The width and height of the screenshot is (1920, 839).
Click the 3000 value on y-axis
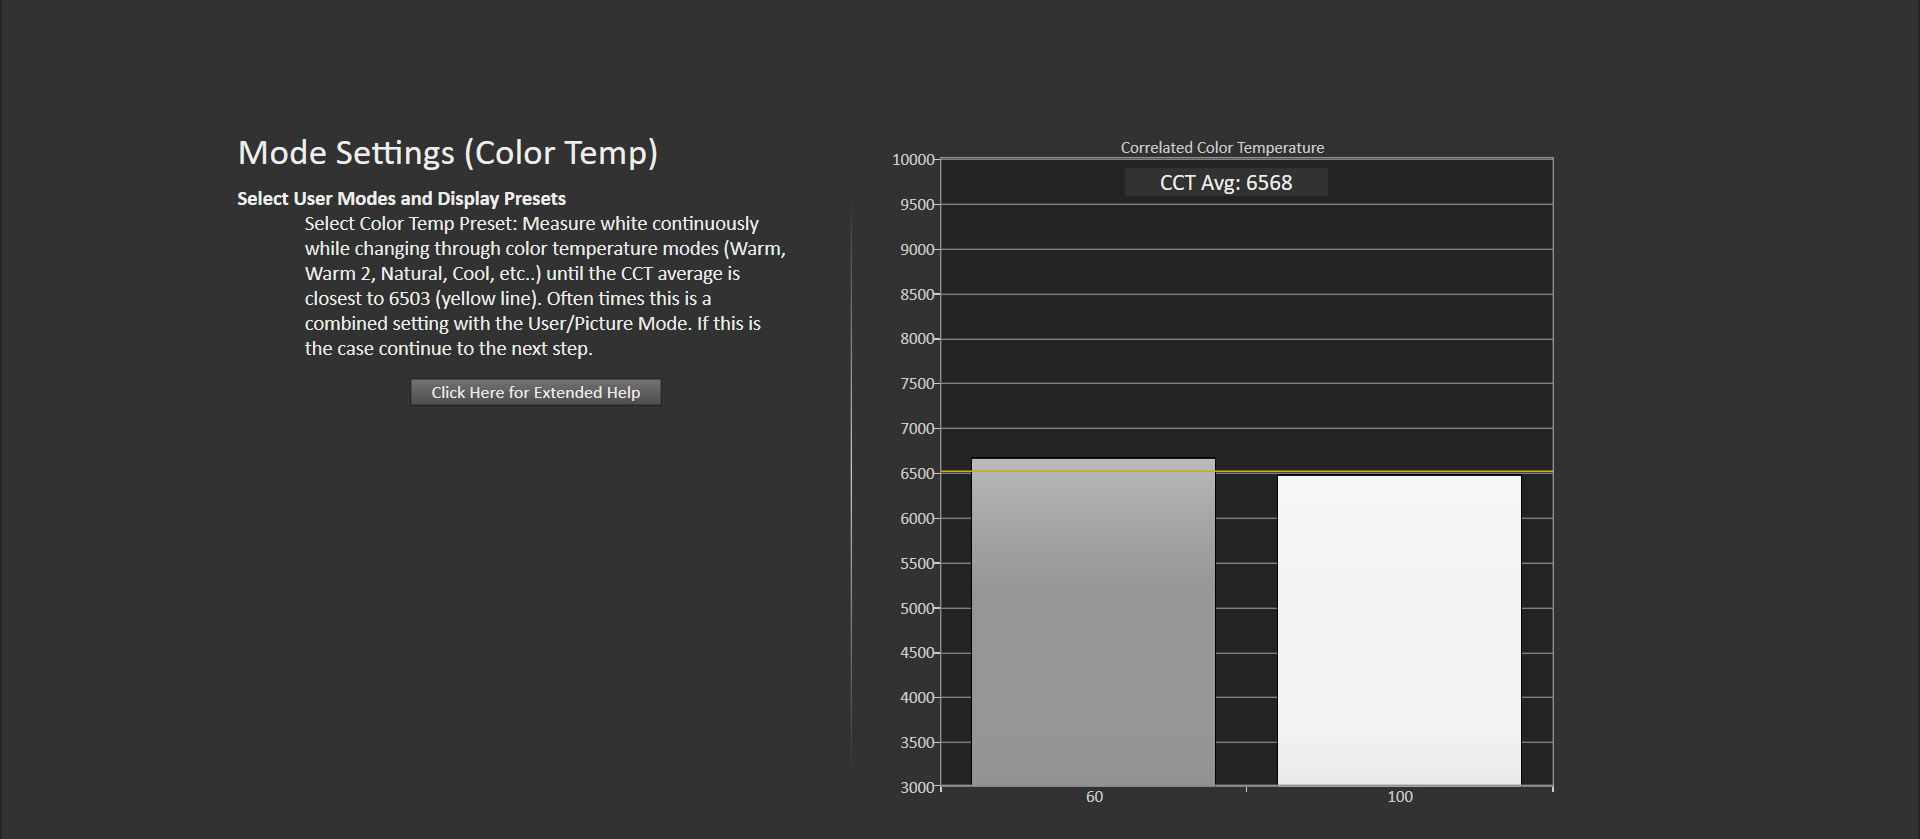[x=916, y=788]
